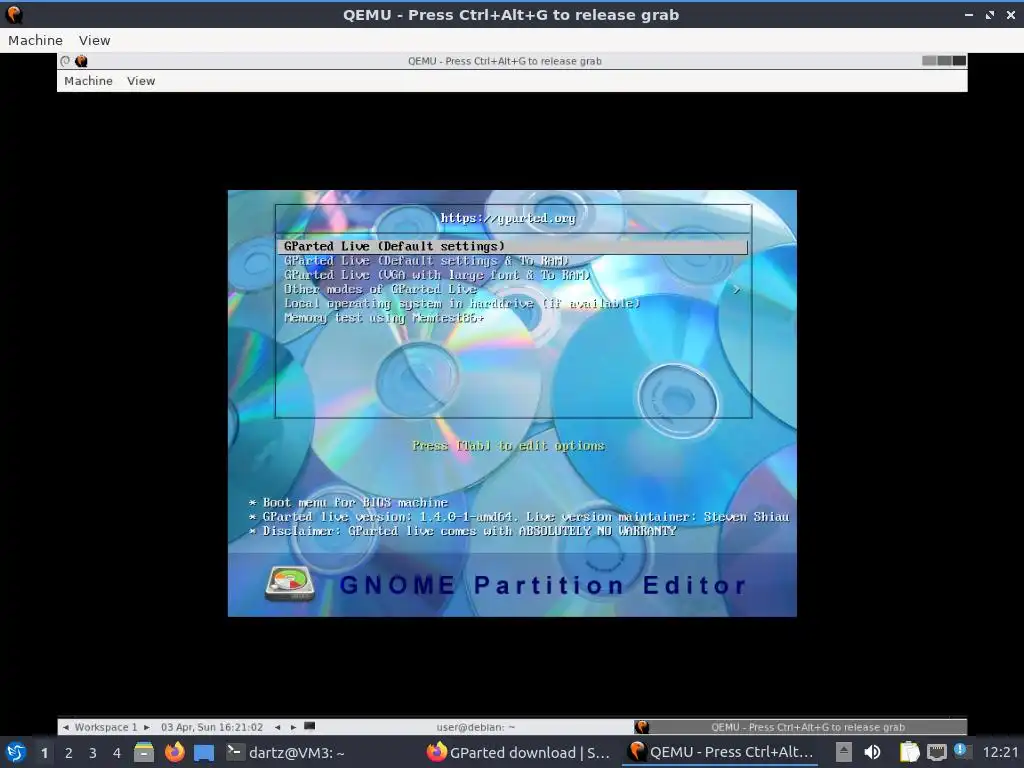Screen dimensions: 1024x768
Task: Click the Workspace 1 label in inner panel
Action: 106,727
